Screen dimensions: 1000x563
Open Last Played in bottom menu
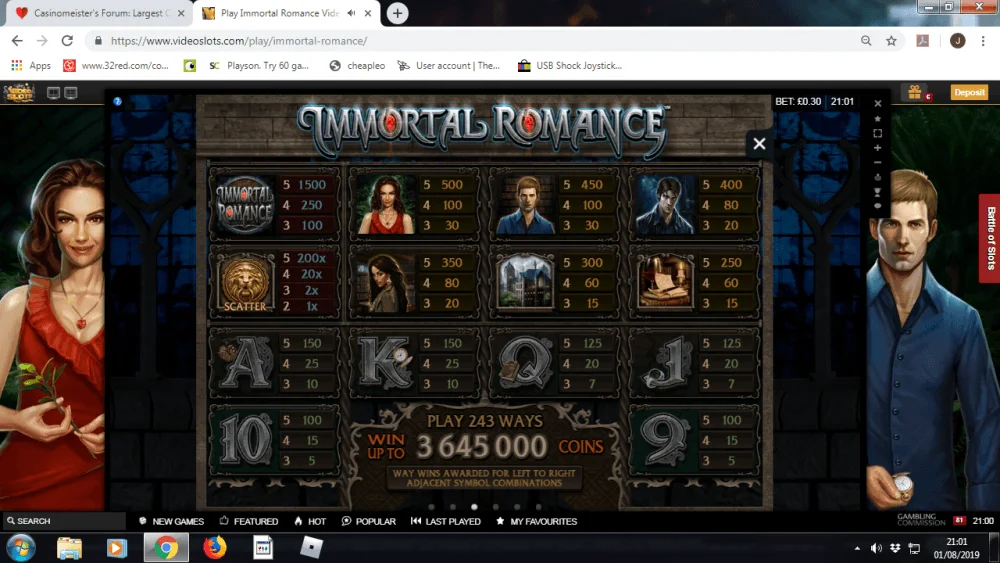(x=446, y=521)
